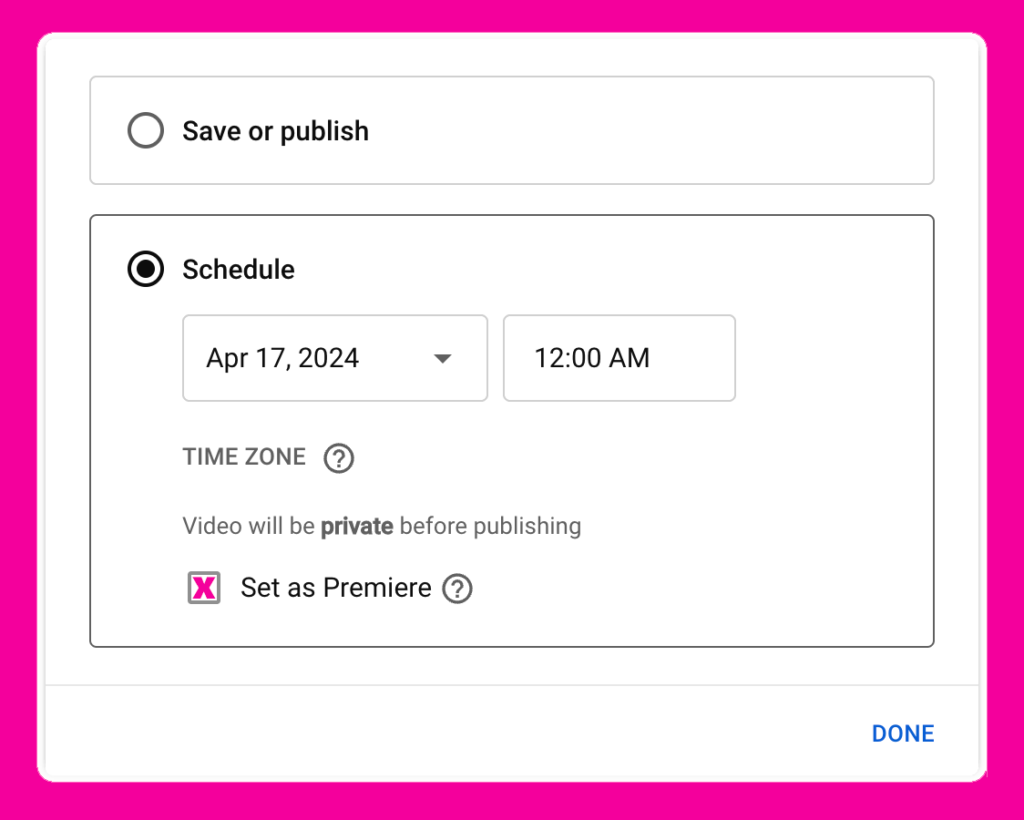Click the 12:00 AM time field
The image size is (1024, 820).
(618, 358)
